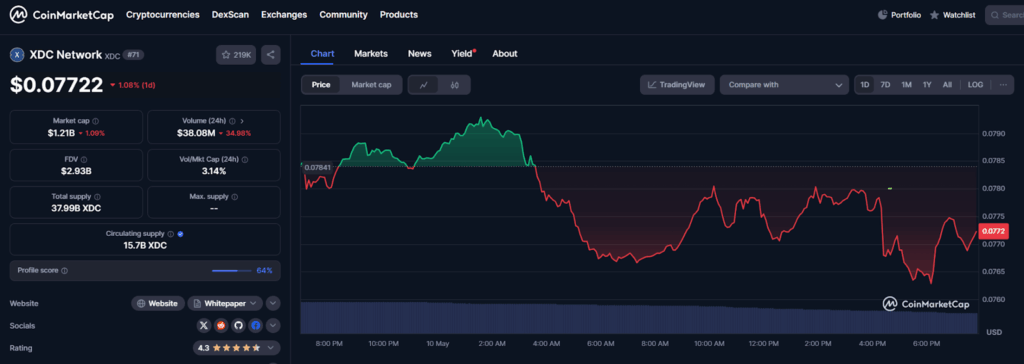Click the chart volume bar area
1024x364 pixels.
639,318
